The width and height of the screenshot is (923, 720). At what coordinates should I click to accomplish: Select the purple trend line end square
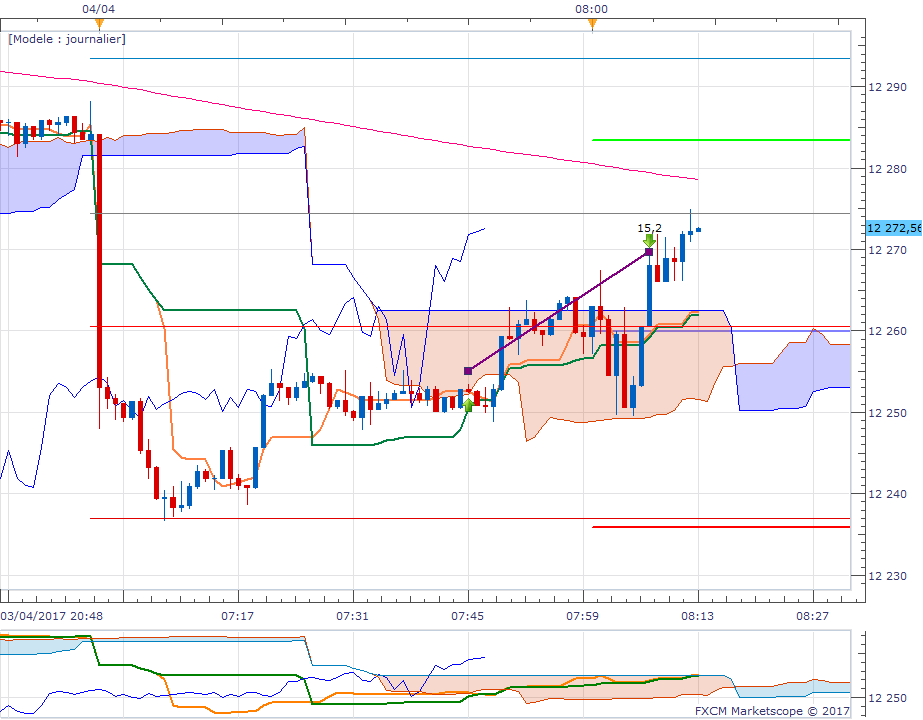point(649,252)
